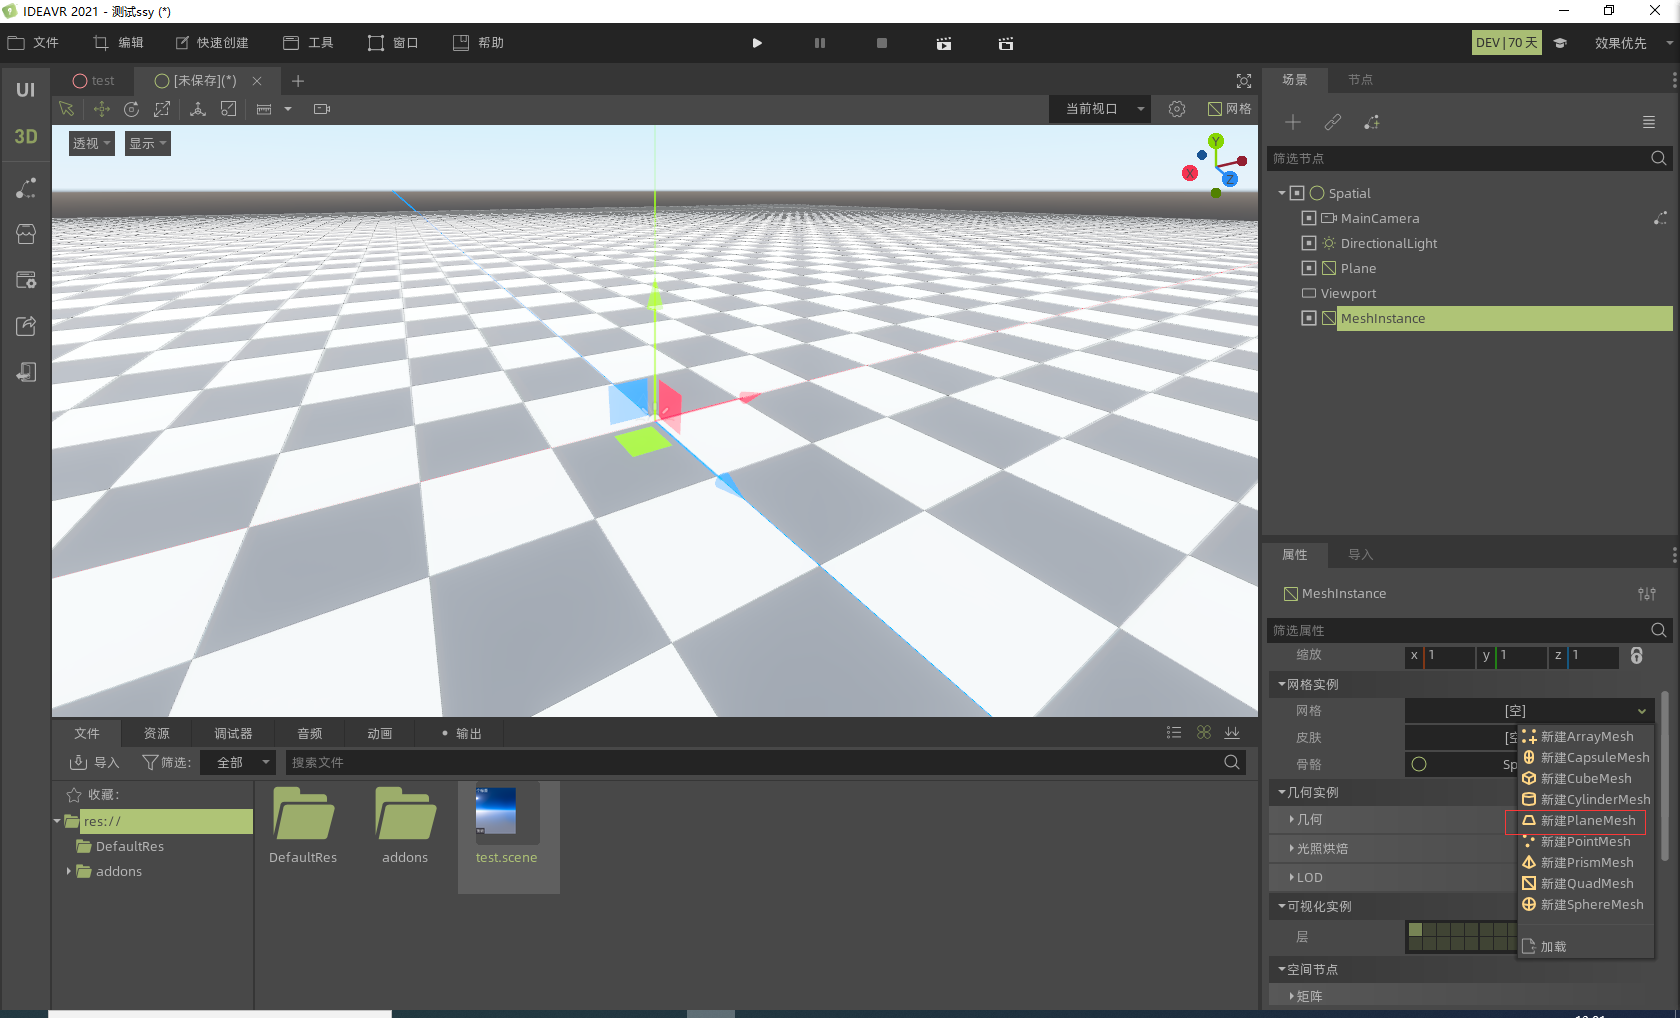Screen dimensions: 1680x1018
Task: Add a new scene tab with plus
Action: [298, 81]
